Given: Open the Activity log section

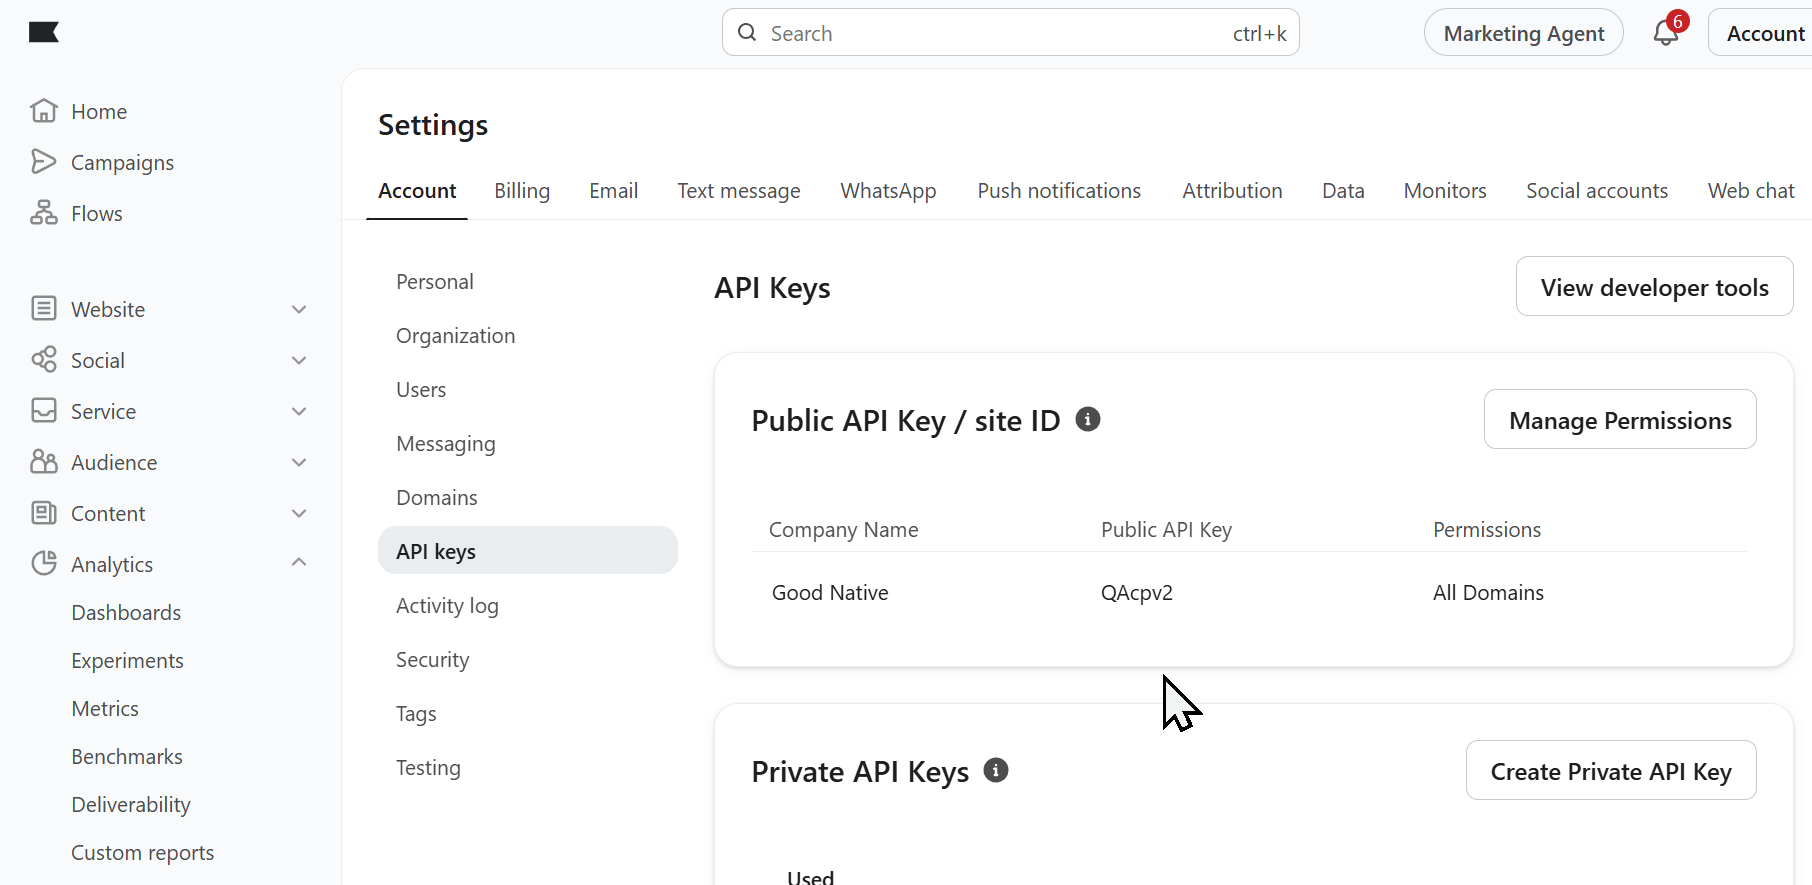Looking at the screenshot, I should coord(447,606).
